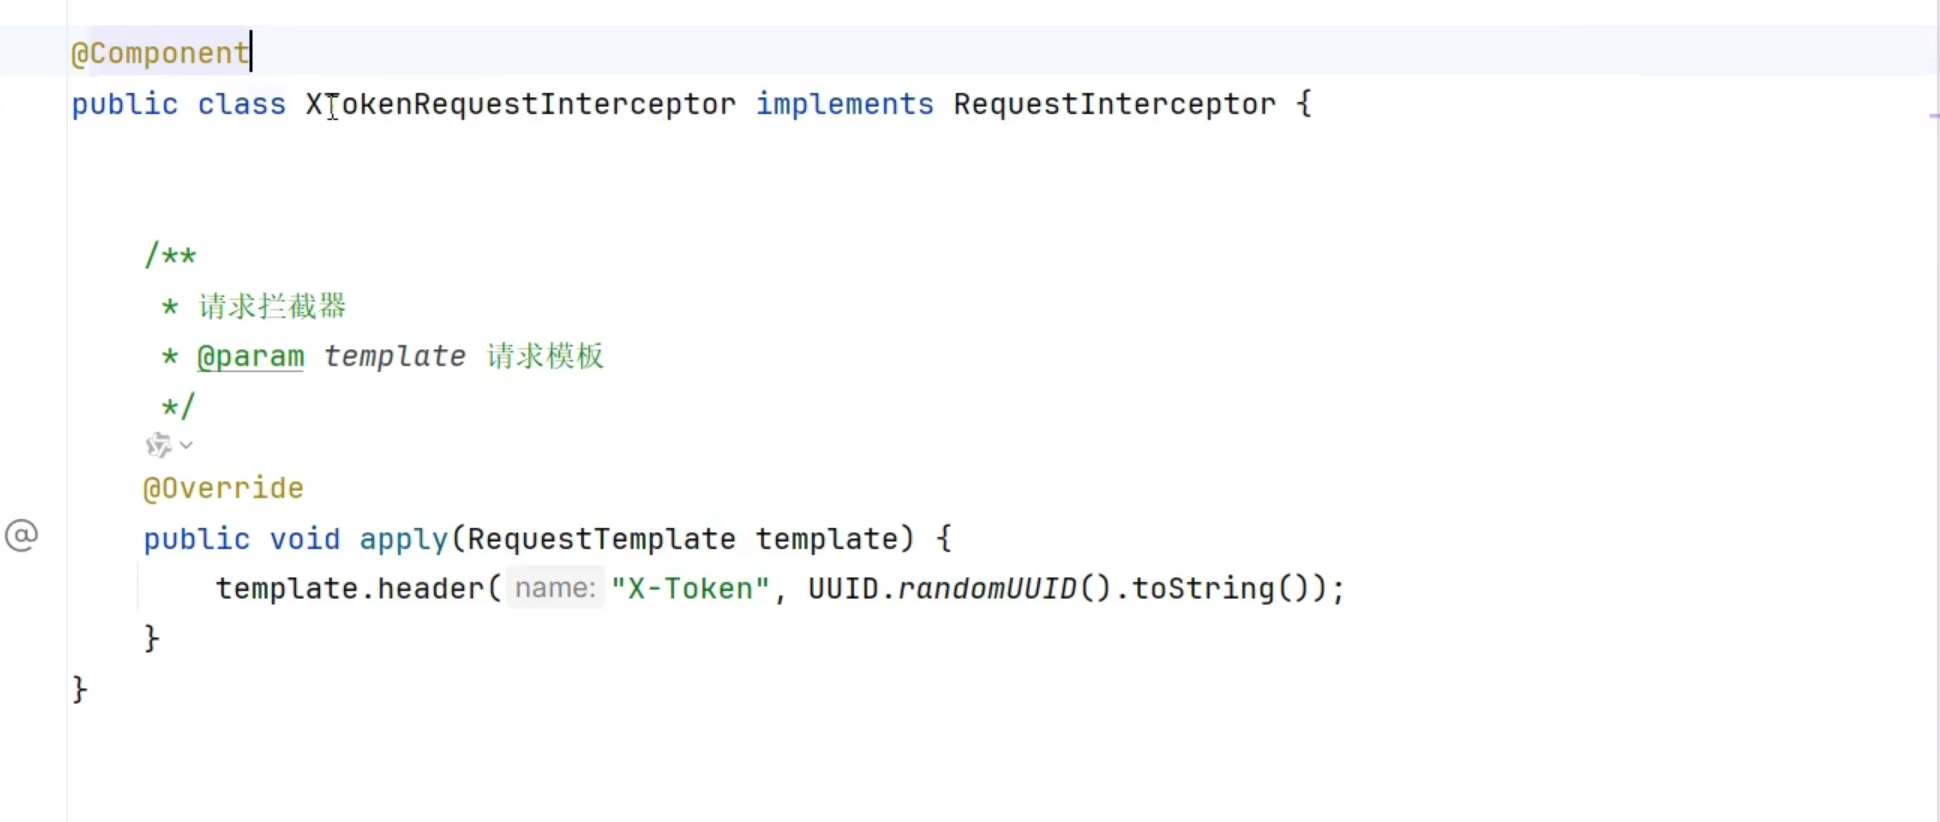Click the @Override annotation

point(223,488)
